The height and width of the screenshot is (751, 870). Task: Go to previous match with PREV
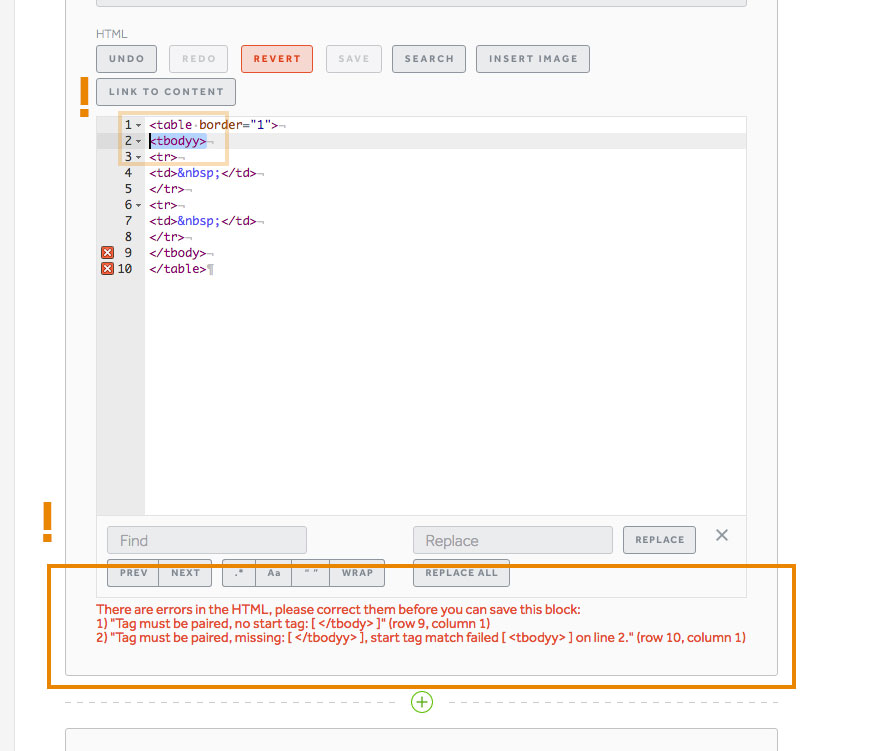click(133, 573)
